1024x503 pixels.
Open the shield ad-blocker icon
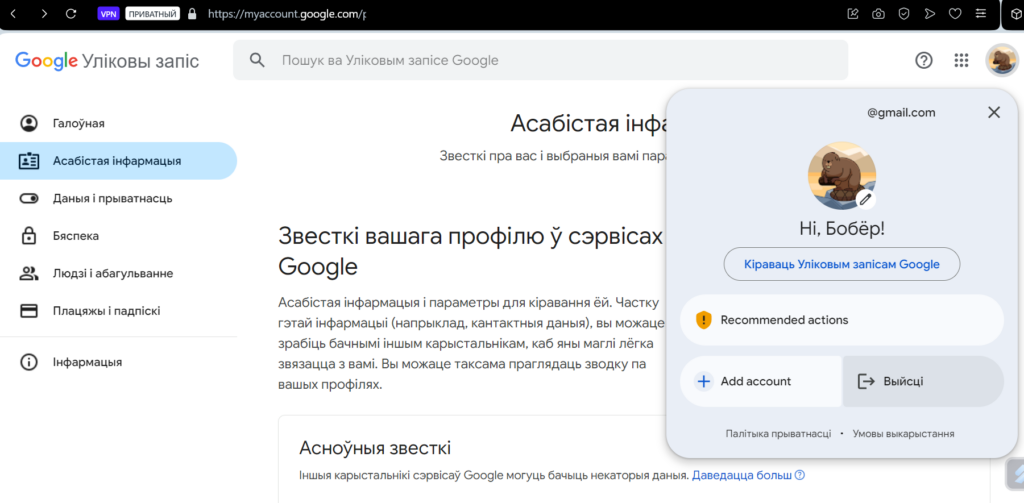click(904, 14)
